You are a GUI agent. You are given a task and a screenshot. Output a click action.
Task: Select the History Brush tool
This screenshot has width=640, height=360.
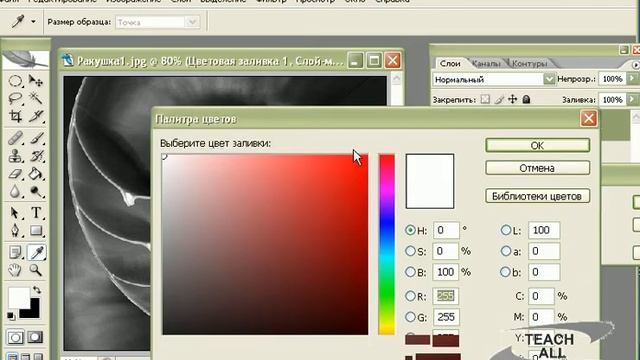click(x=36, y=156)
